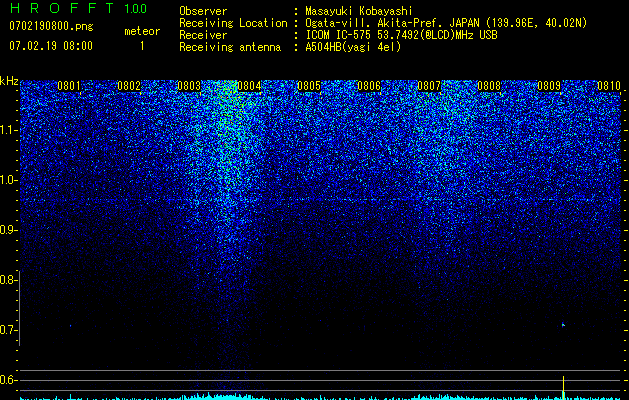
Task: Click the 0809 time marker
Action: (x=549, y=86)
